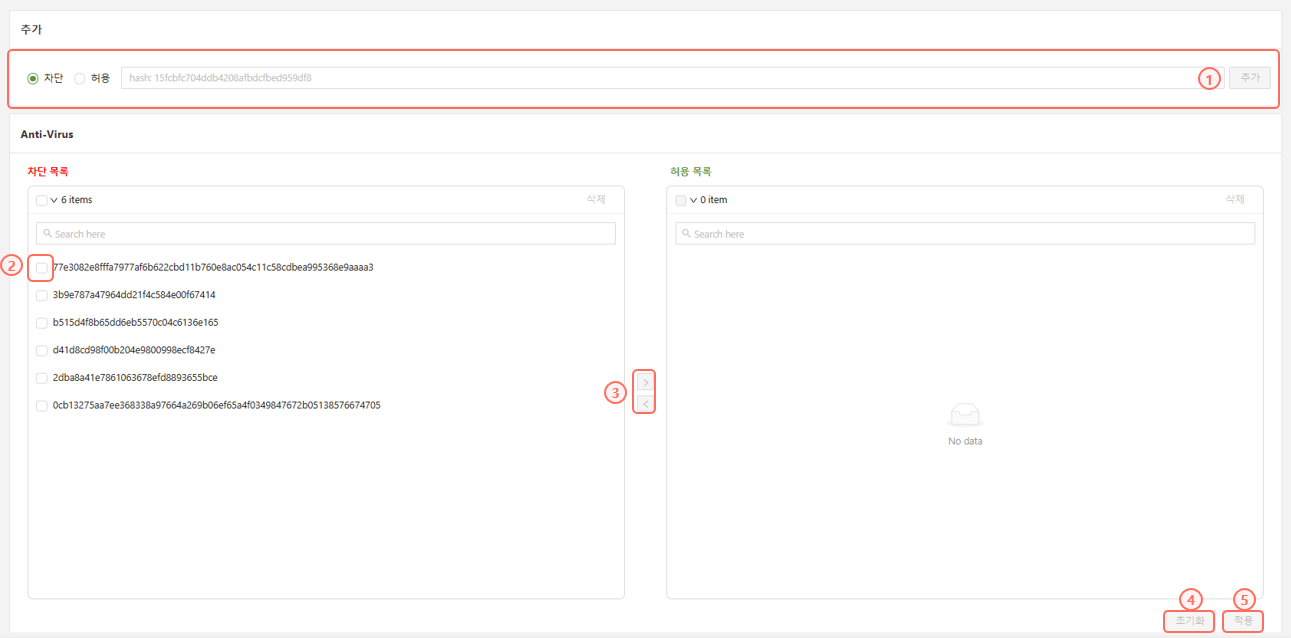The width and height of the screenshot is (1291, 638).
Task: Toggle select-all checkbox in 허용 목록
Action: (681, 200)
